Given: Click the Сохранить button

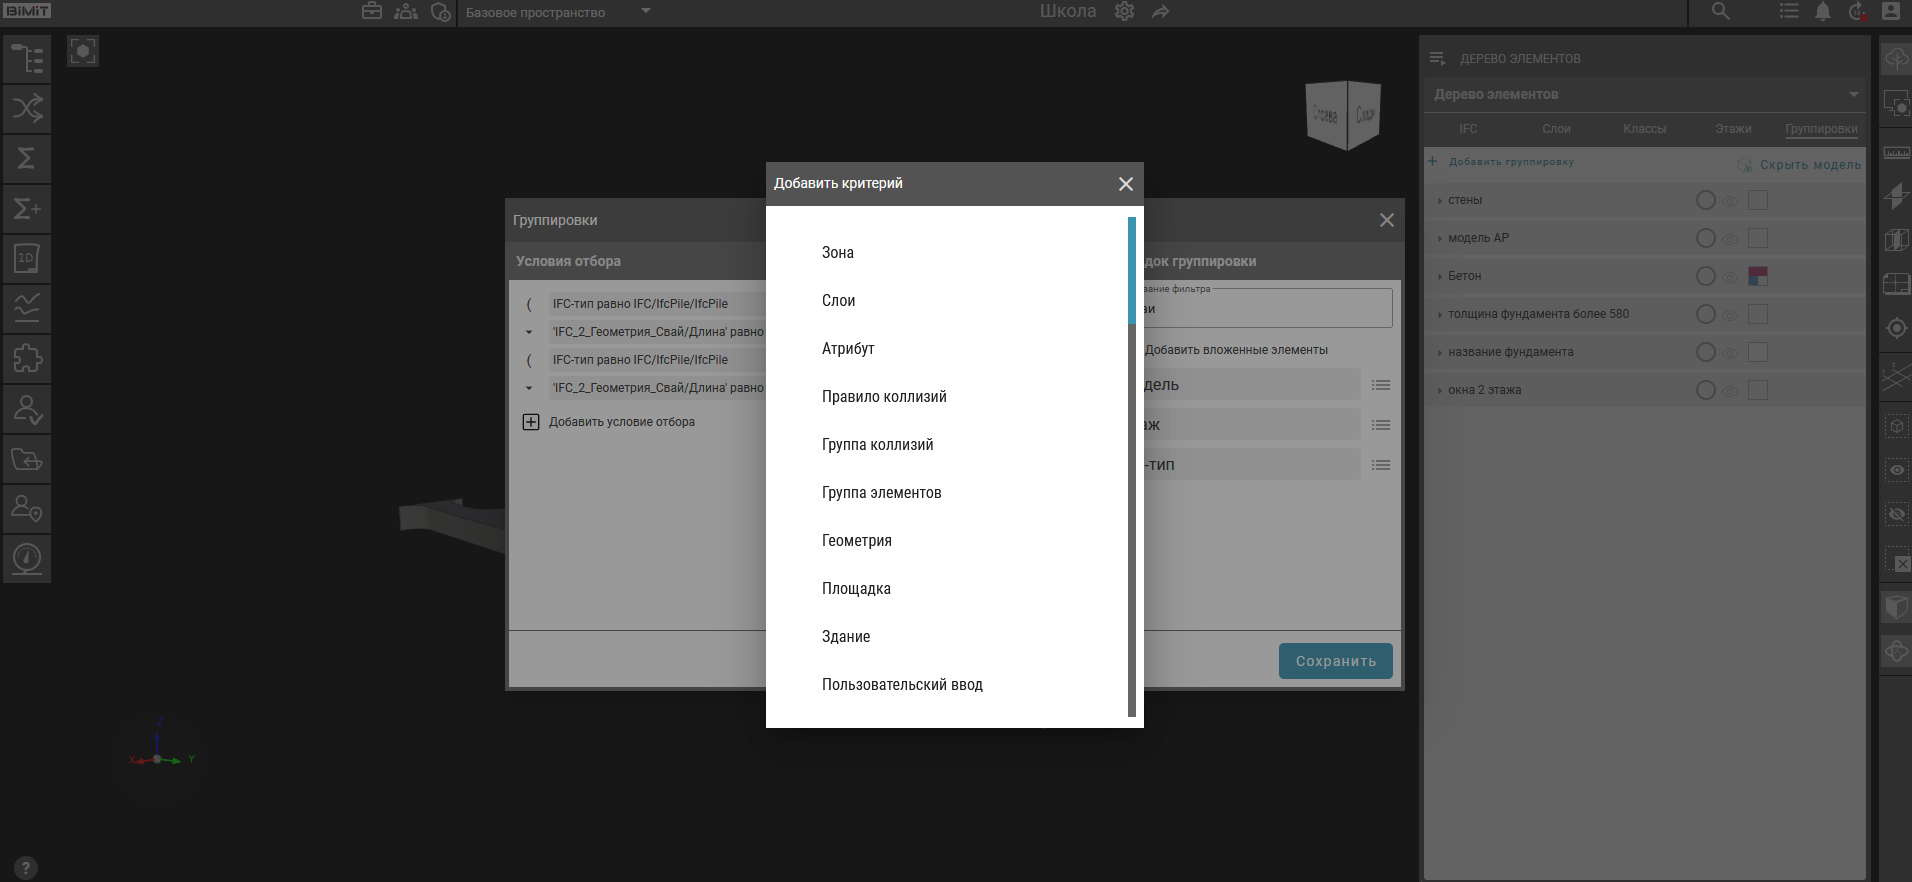Looking at the screenshot, I should (1335, 661).
